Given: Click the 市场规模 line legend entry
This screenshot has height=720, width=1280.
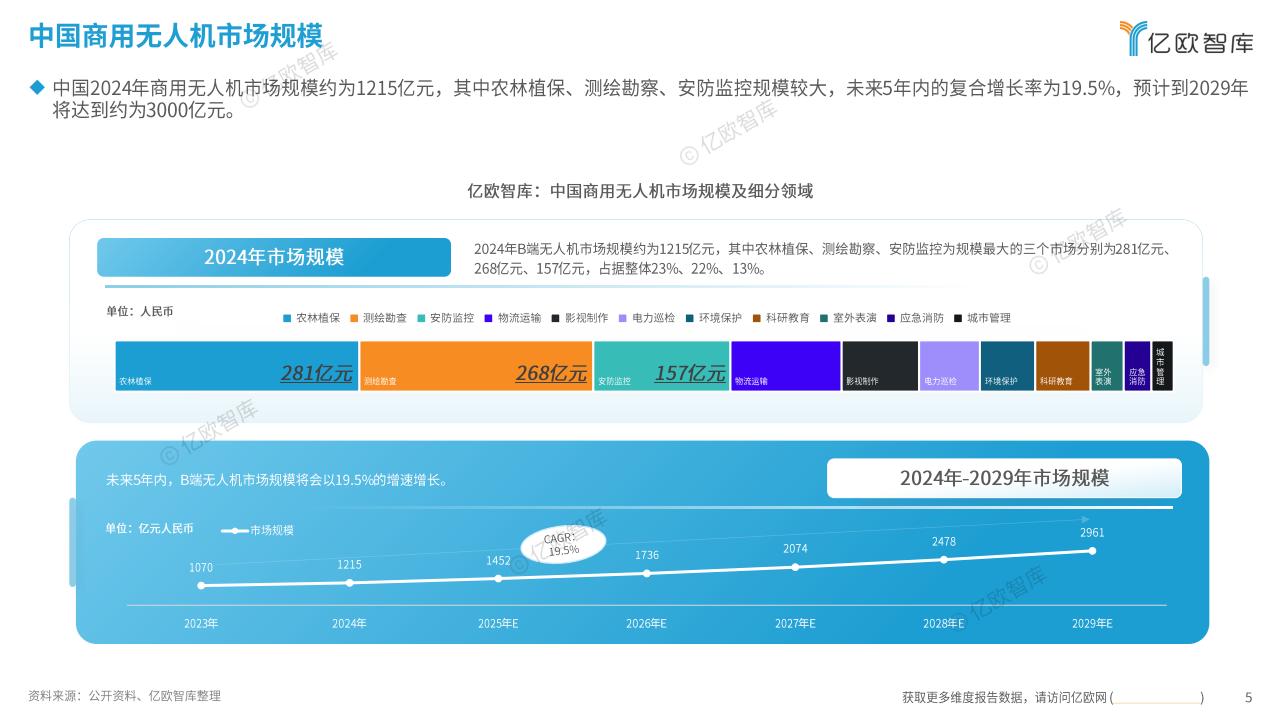Looking at the screenshot, I should [258, 530].
